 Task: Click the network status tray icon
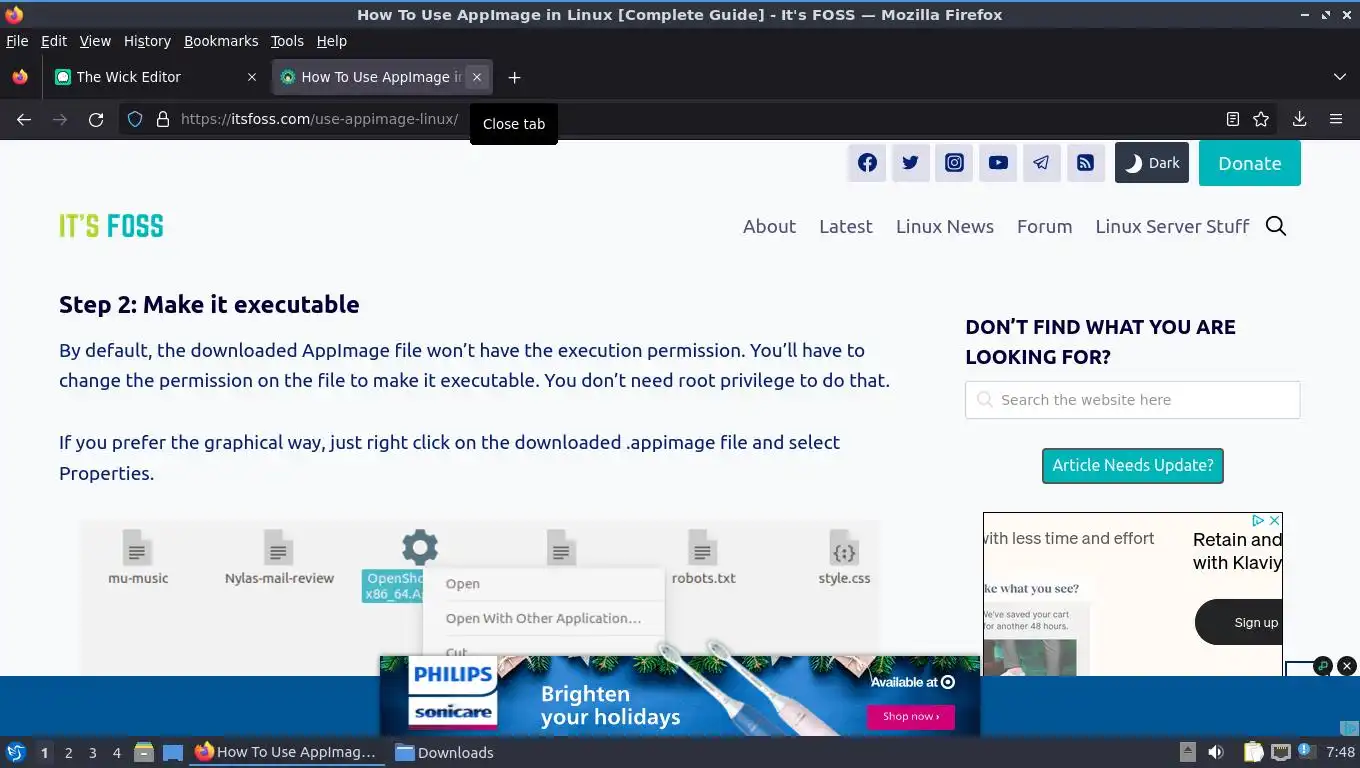pos(1281,752)
